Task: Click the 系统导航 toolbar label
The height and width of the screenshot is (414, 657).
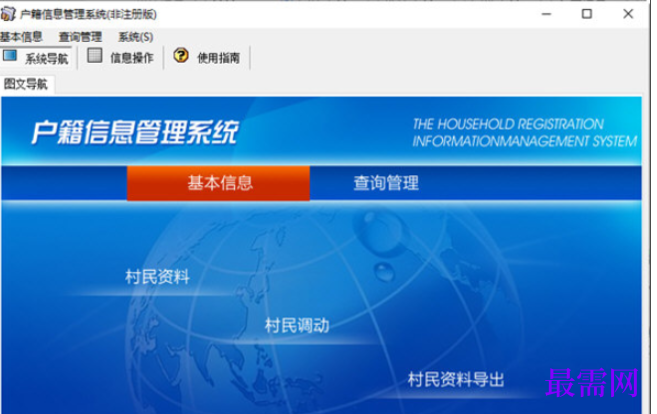Action: point(47,58)
